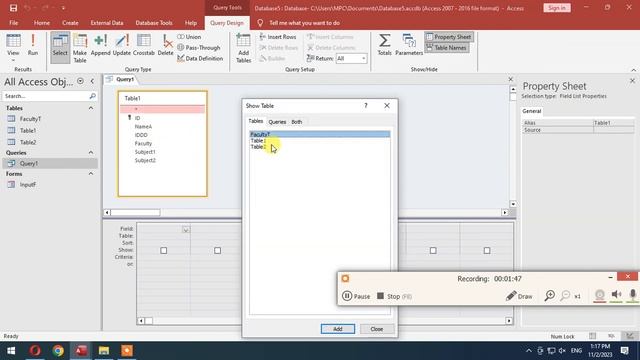
Task: Open the Help ribbon tab
Action: (191, 23)
